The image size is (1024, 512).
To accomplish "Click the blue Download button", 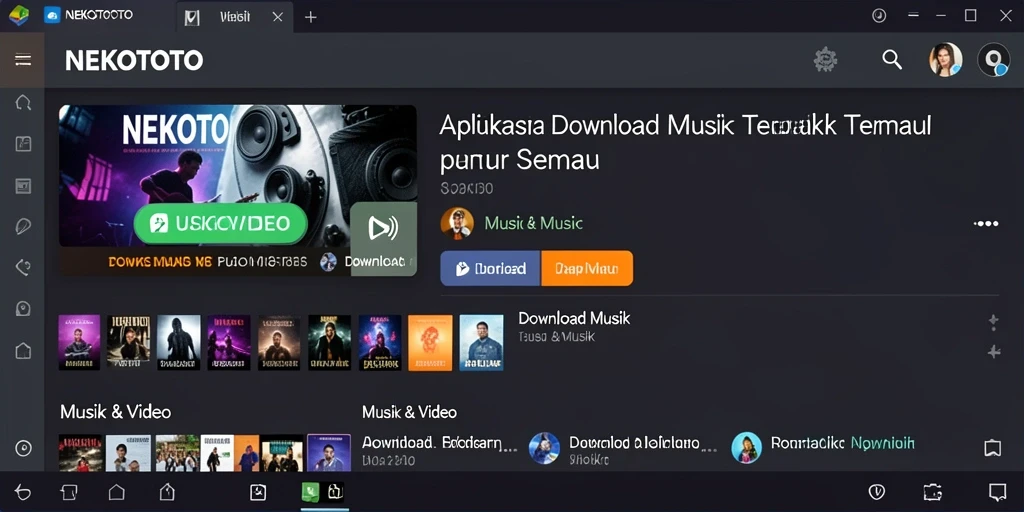I will click(490, 268).
